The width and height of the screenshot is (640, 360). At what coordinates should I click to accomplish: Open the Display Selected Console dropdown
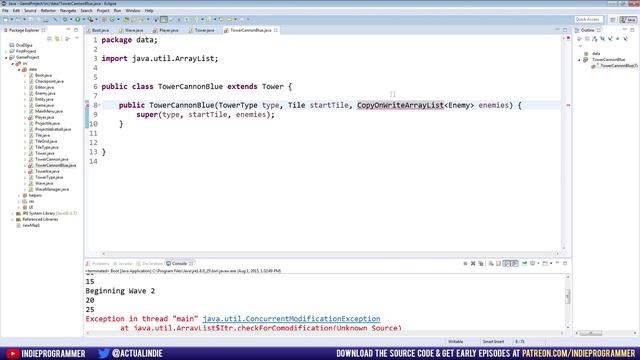click(538, 264)
